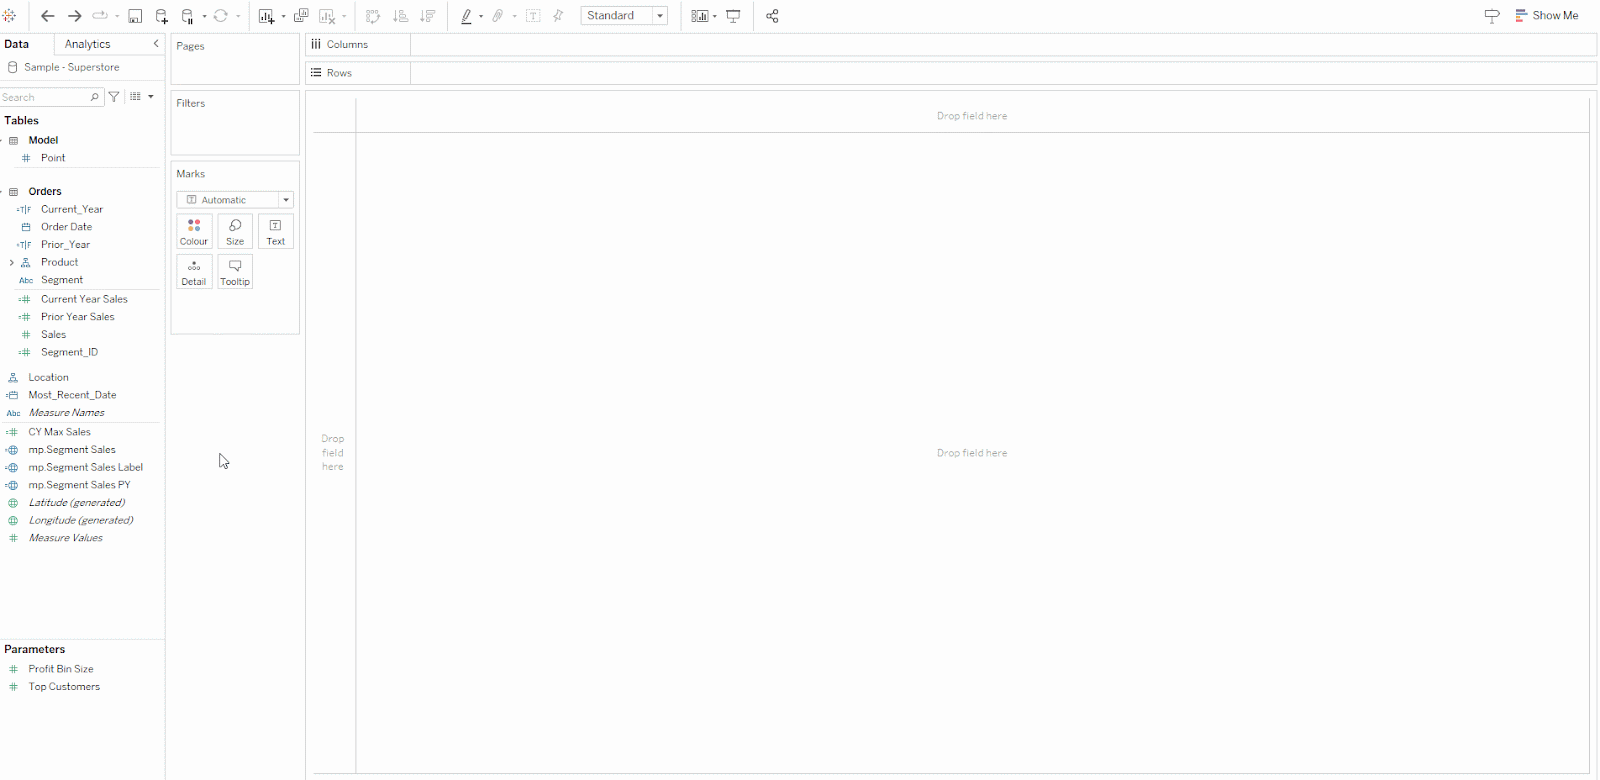
Task: Select the Order Date field
Action: [66, 227]
